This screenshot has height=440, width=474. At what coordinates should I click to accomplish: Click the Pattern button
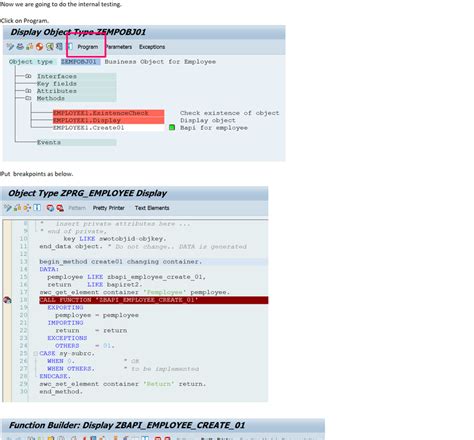point(77,208)
